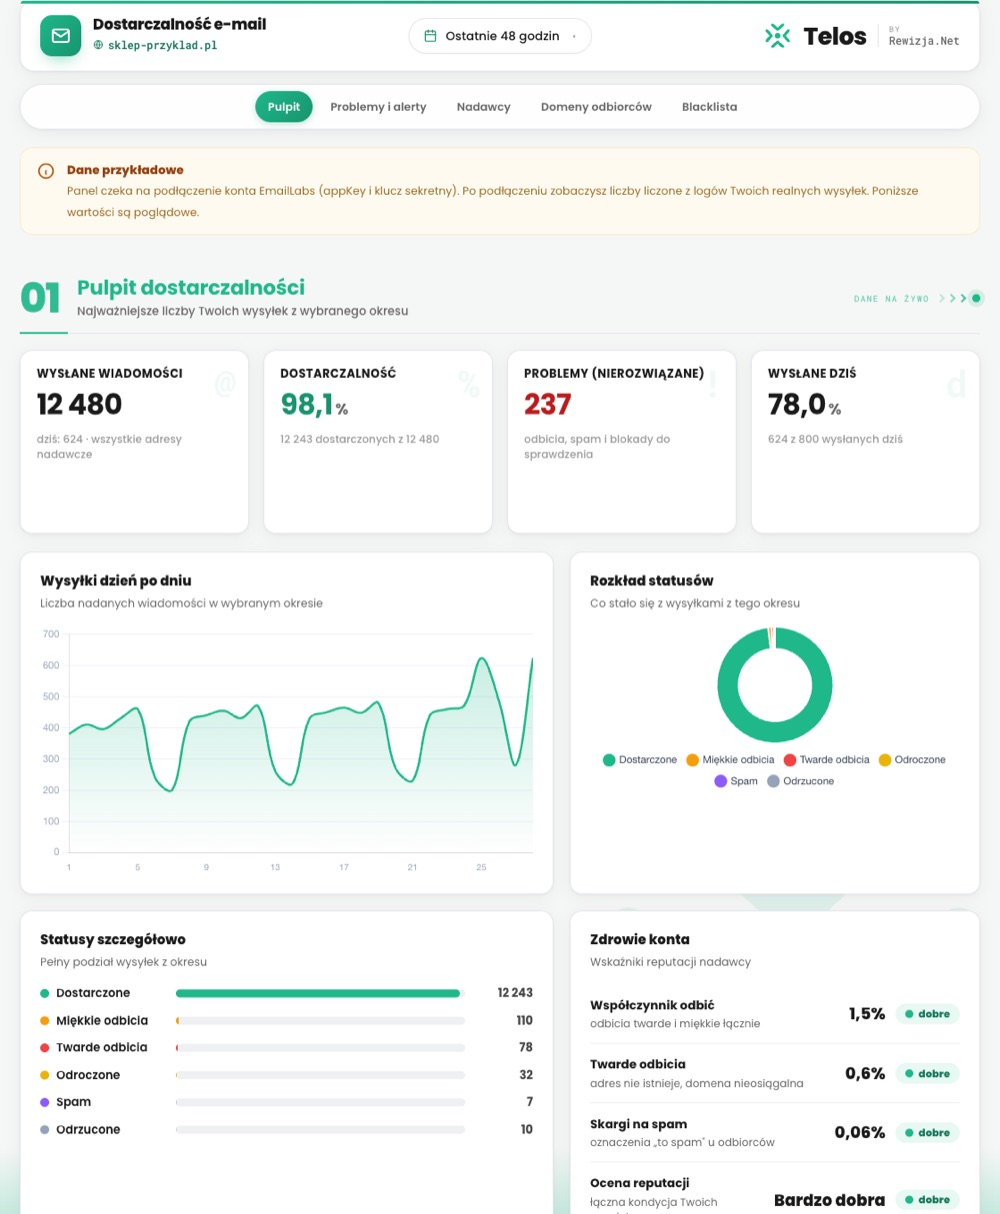This screenshot has width=1000, height=1214.
Task: Click the Dostarczone green progress bar
Action: pos(318,993)
